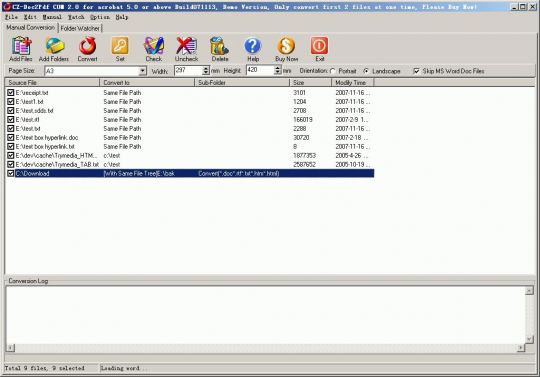Click the Delete trash icon
Screen dimensions: 540x377
219,46
